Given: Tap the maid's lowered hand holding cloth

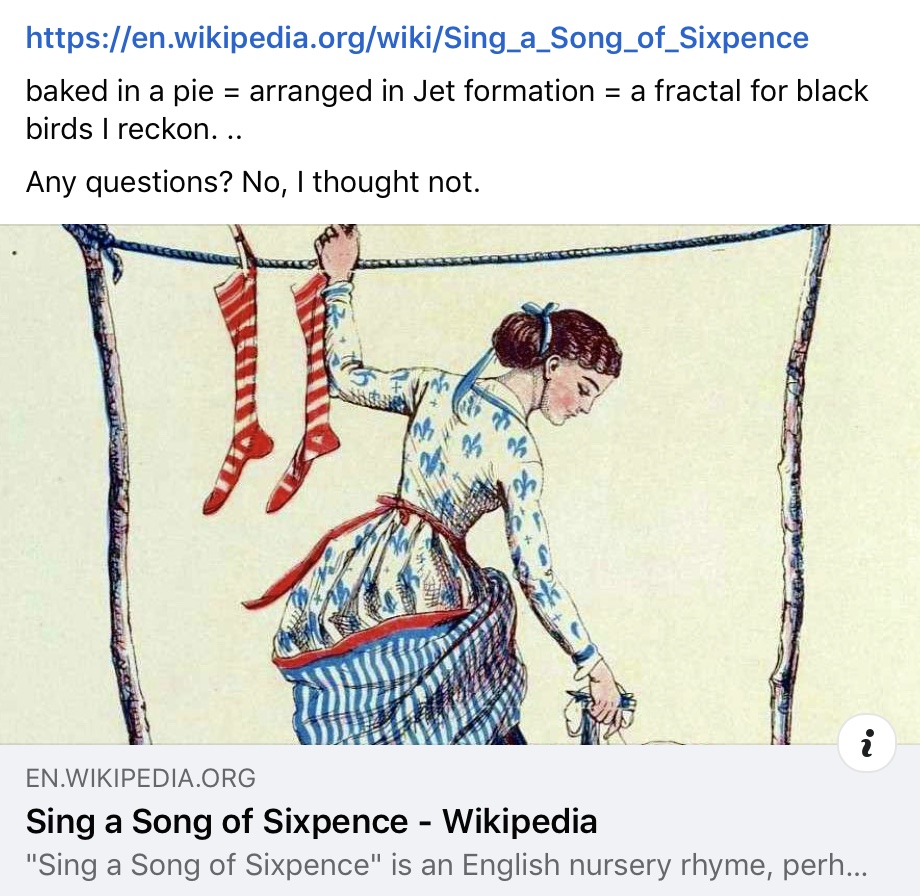Looking at the screenshot, I should (x=604, y=698).
